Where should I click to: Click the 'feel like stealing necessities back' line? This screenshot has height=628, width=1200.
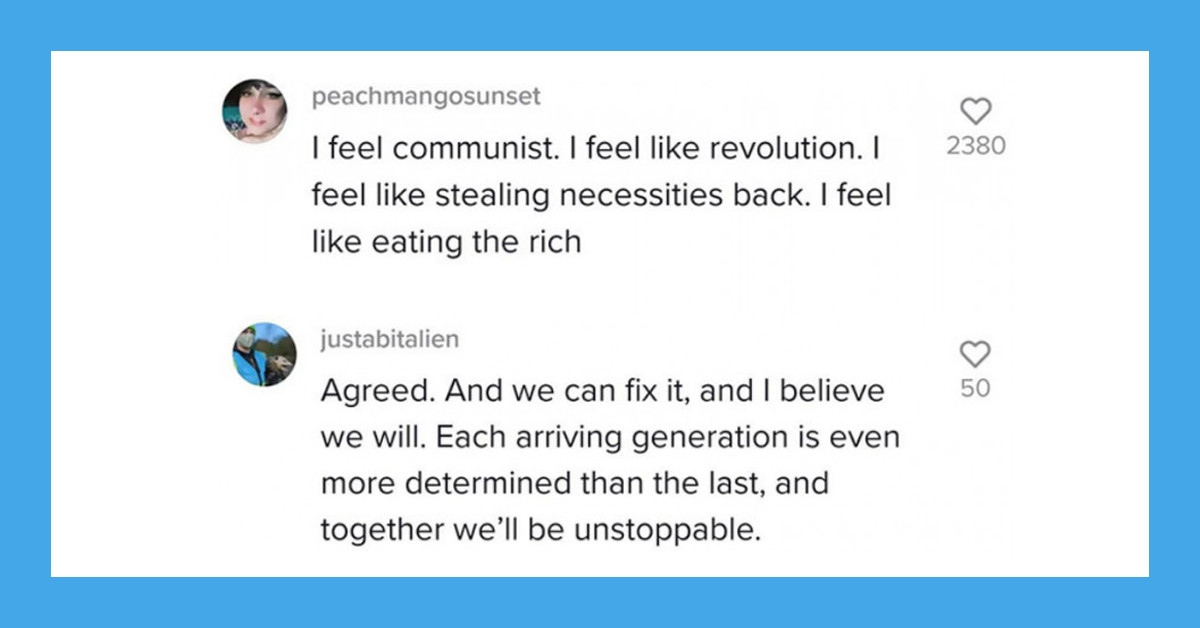pyautogui.click(x=600, y=195)
